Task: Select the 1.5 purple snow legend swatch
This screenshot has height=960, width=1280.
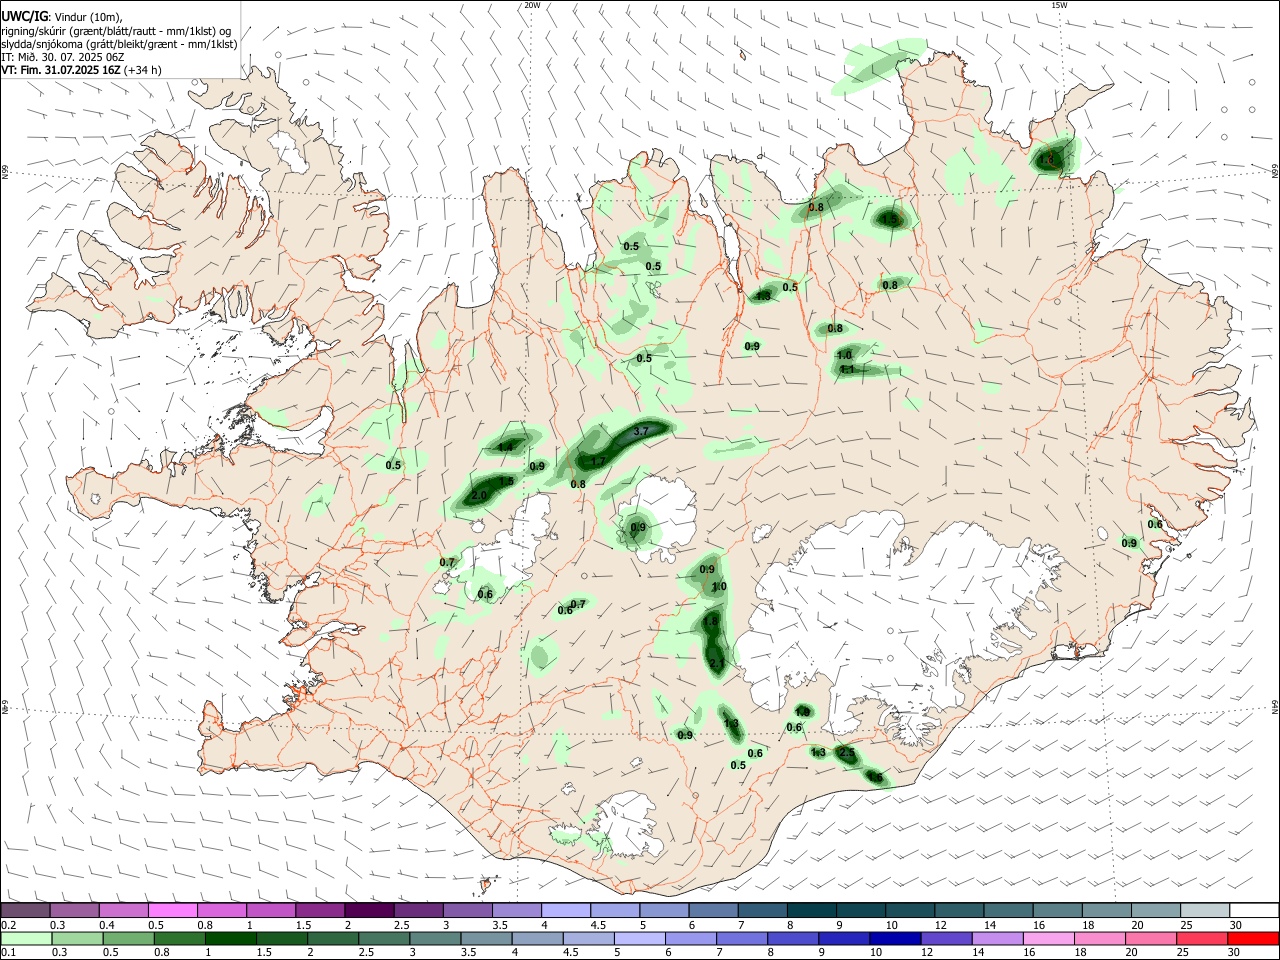Action: tap(320, 911)
